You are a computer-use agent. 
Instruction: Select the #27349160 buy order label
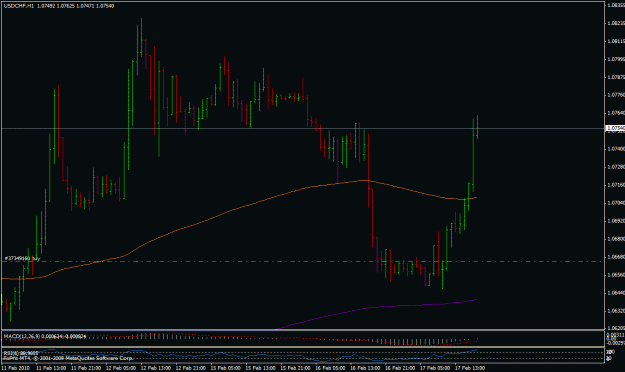click(x=22, y=258)
